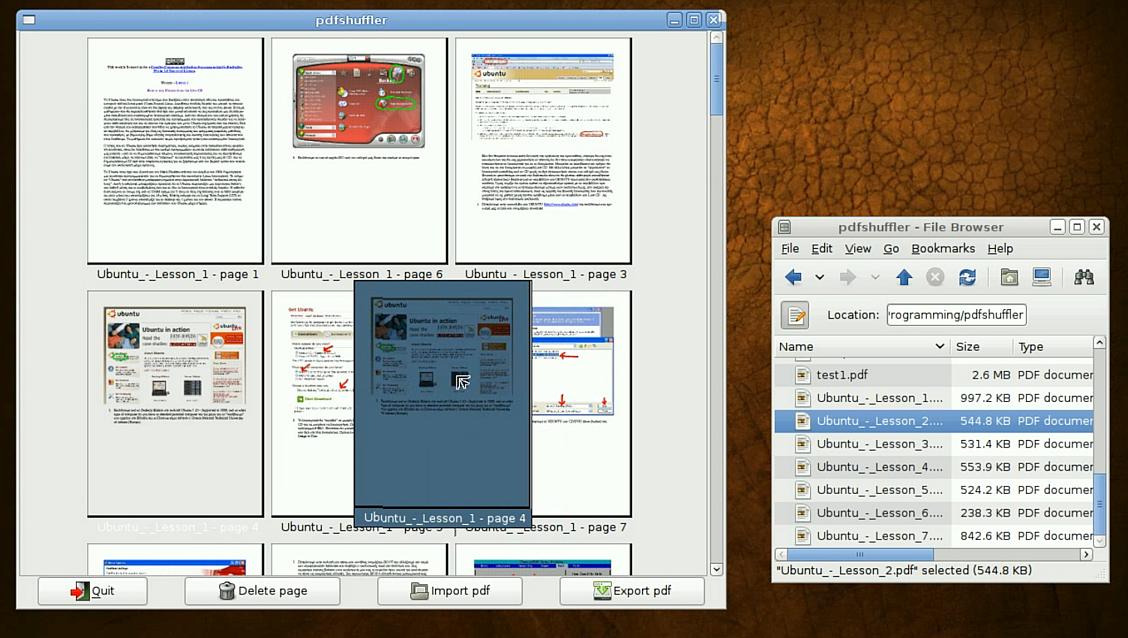Open the Help menu

click(x=1000, y=248)
